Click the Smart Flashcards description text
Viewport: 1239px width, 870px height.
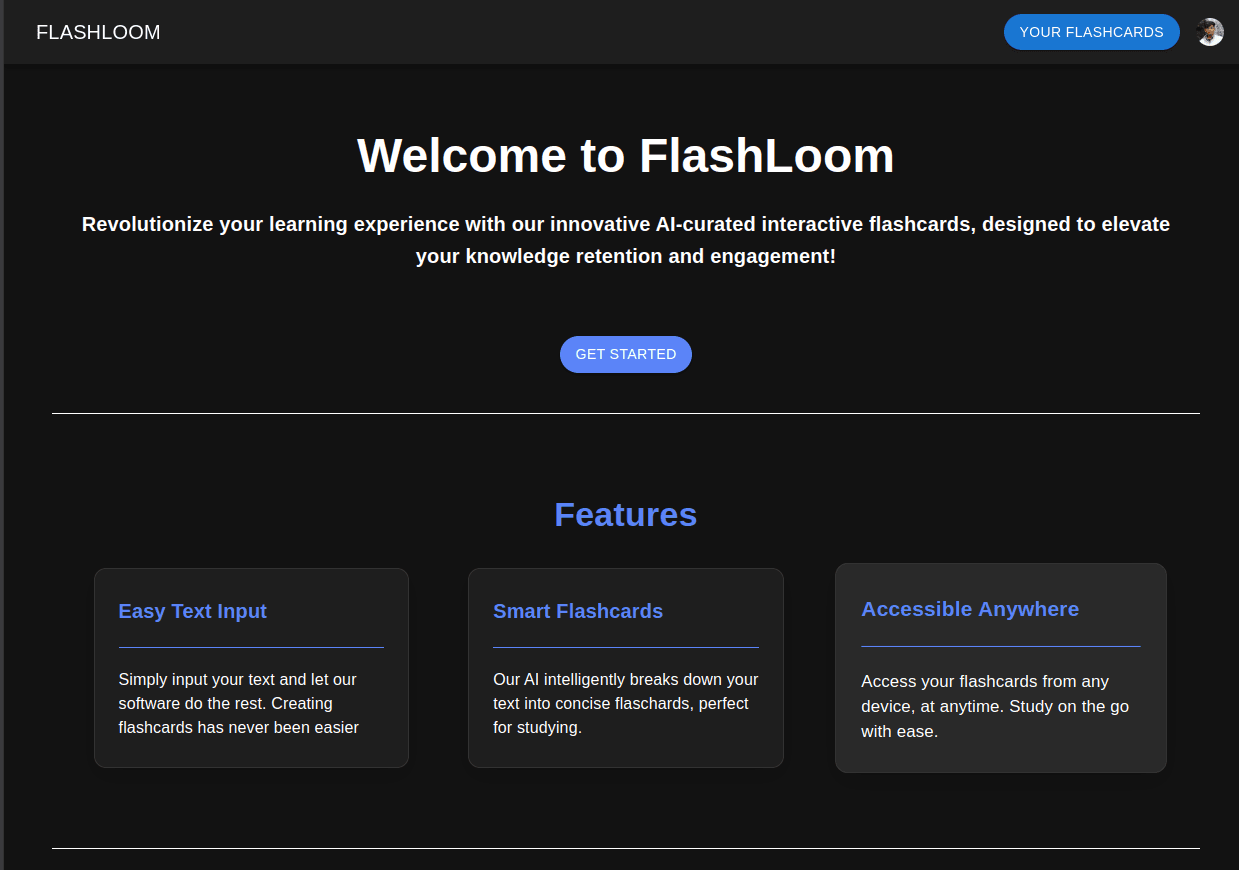tap(626, 703)
